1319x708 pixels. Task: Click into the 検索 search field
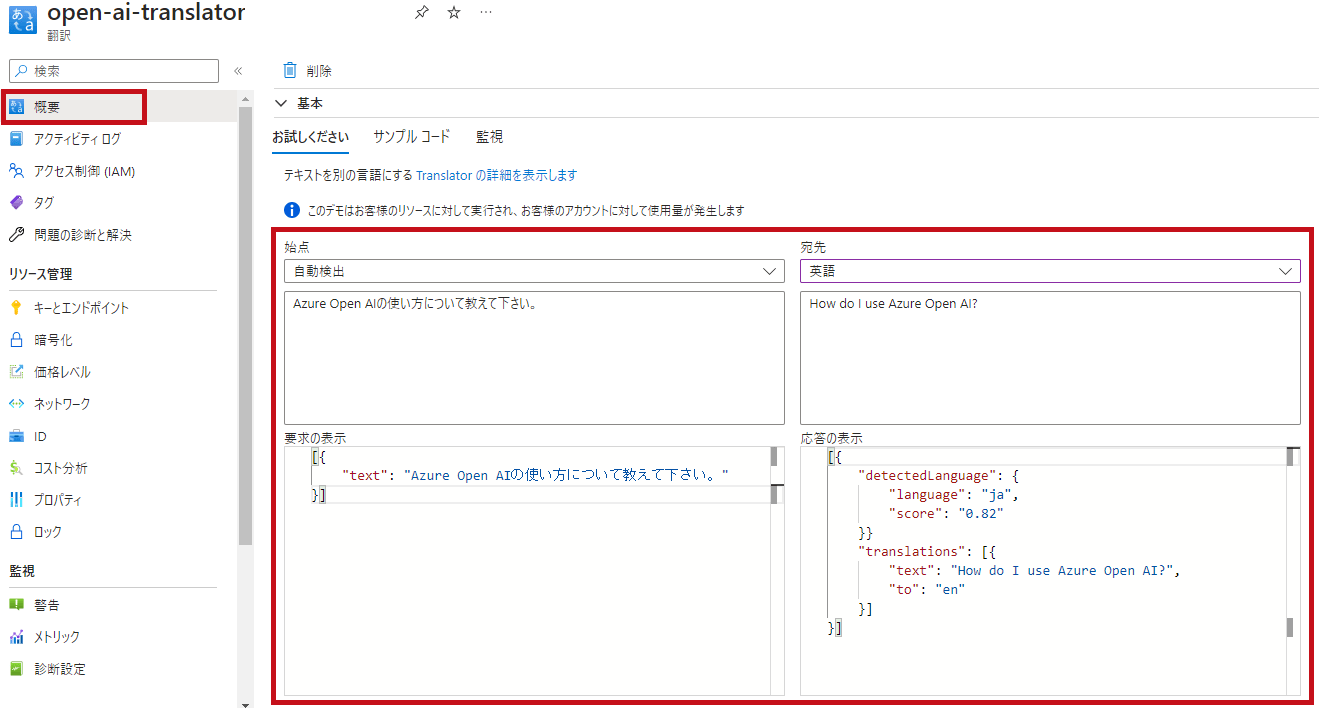[x=113, y=71]
